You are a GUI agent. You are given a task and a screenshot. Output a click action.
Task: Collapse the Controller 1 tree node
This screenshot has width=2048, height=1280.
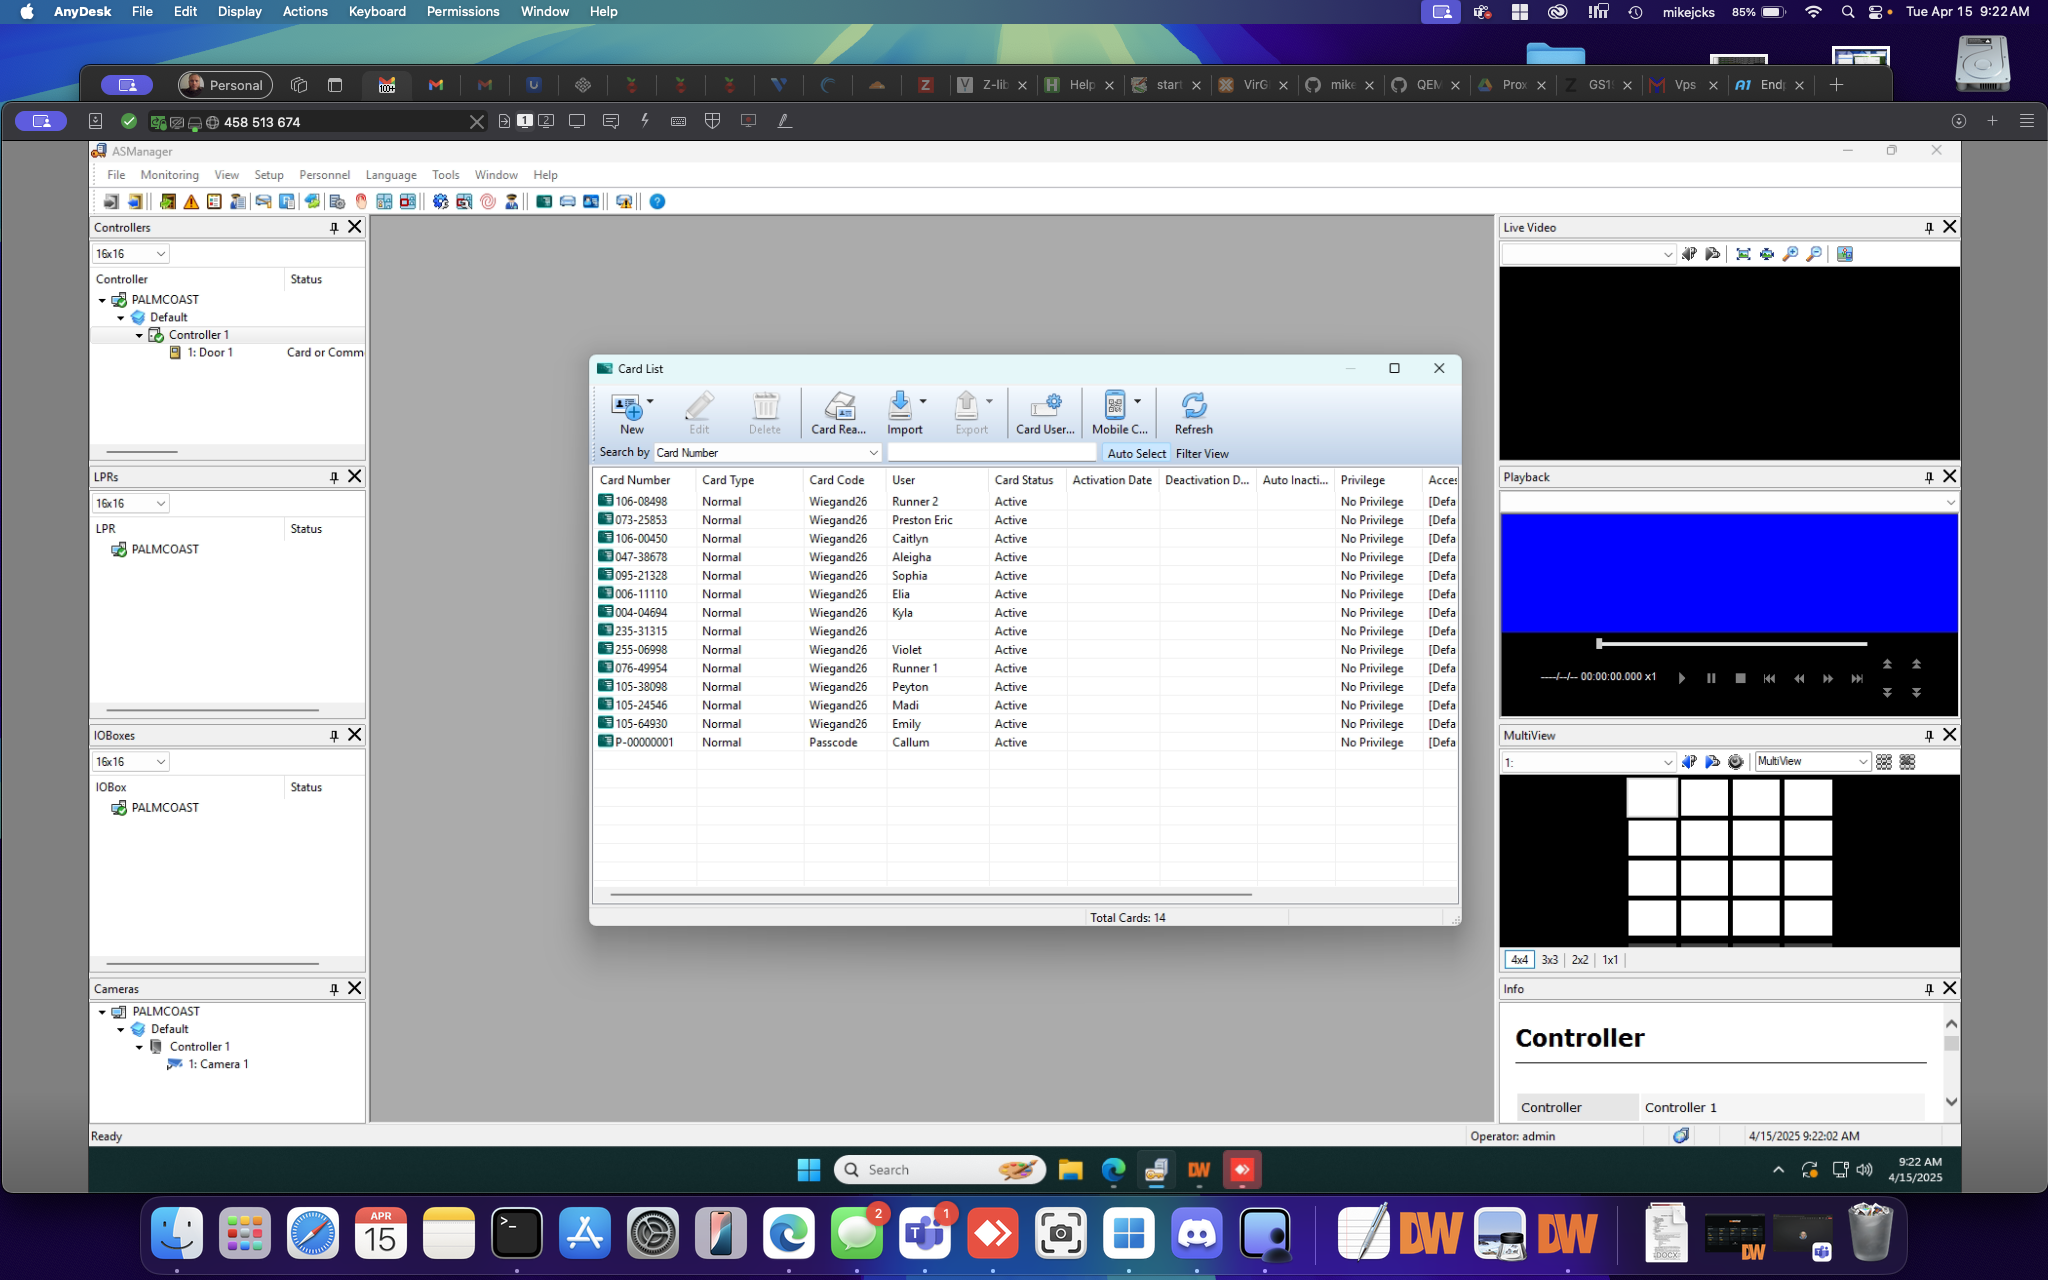[x=139, y=335]
